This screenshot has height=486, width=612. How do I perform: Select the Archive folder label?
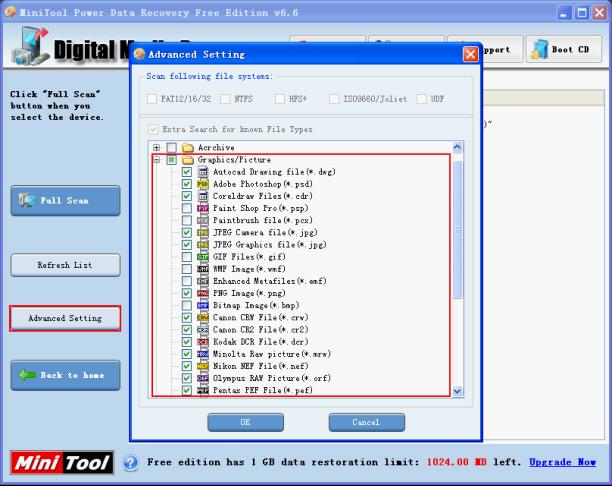pyautogui.click(x=216, y=148)
